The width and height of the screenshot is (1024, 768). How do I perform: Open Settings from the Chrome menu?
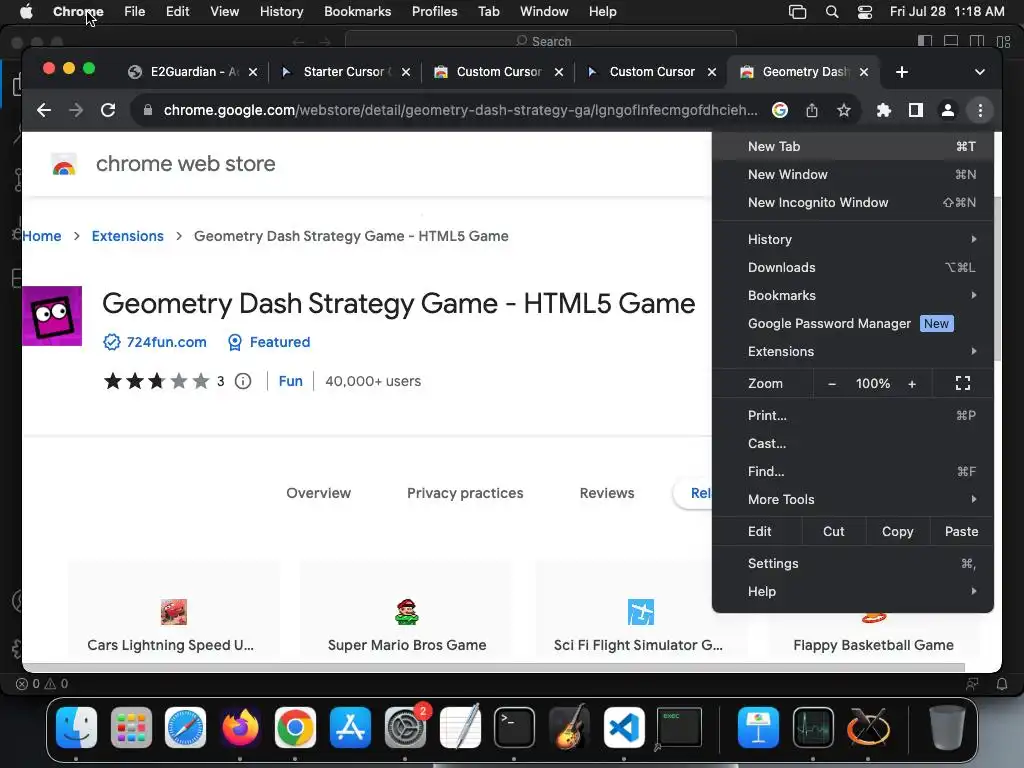[x=852, y=564]
